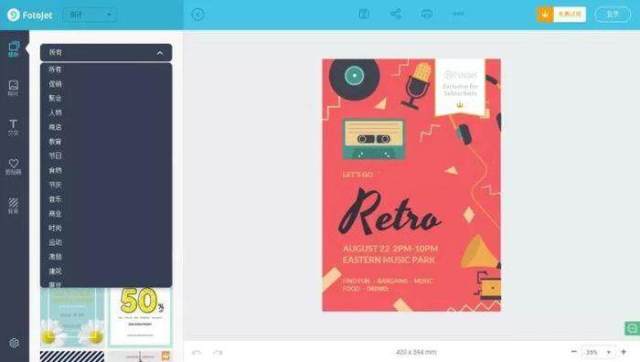Click the Share icon in the top bar

point(396,14)
